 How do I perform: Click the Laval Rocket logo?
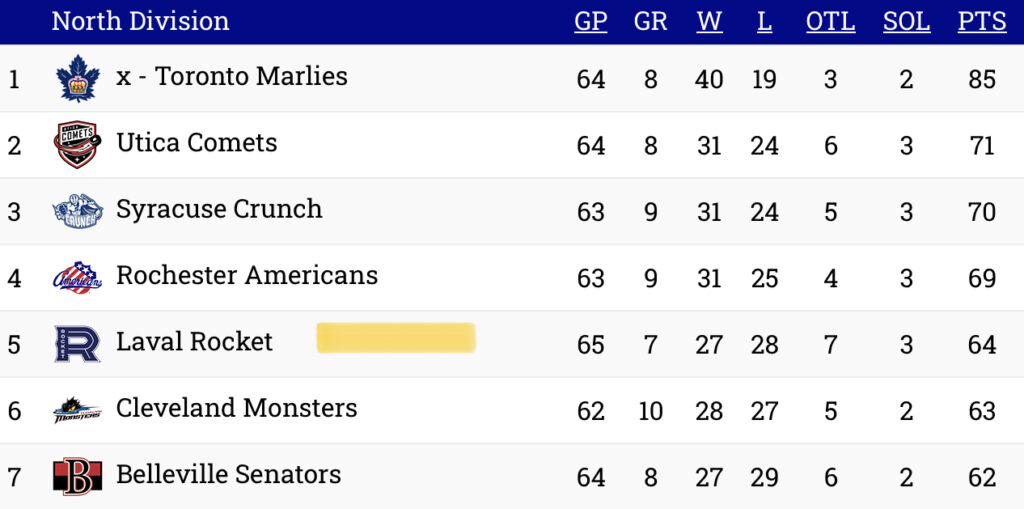77,344
